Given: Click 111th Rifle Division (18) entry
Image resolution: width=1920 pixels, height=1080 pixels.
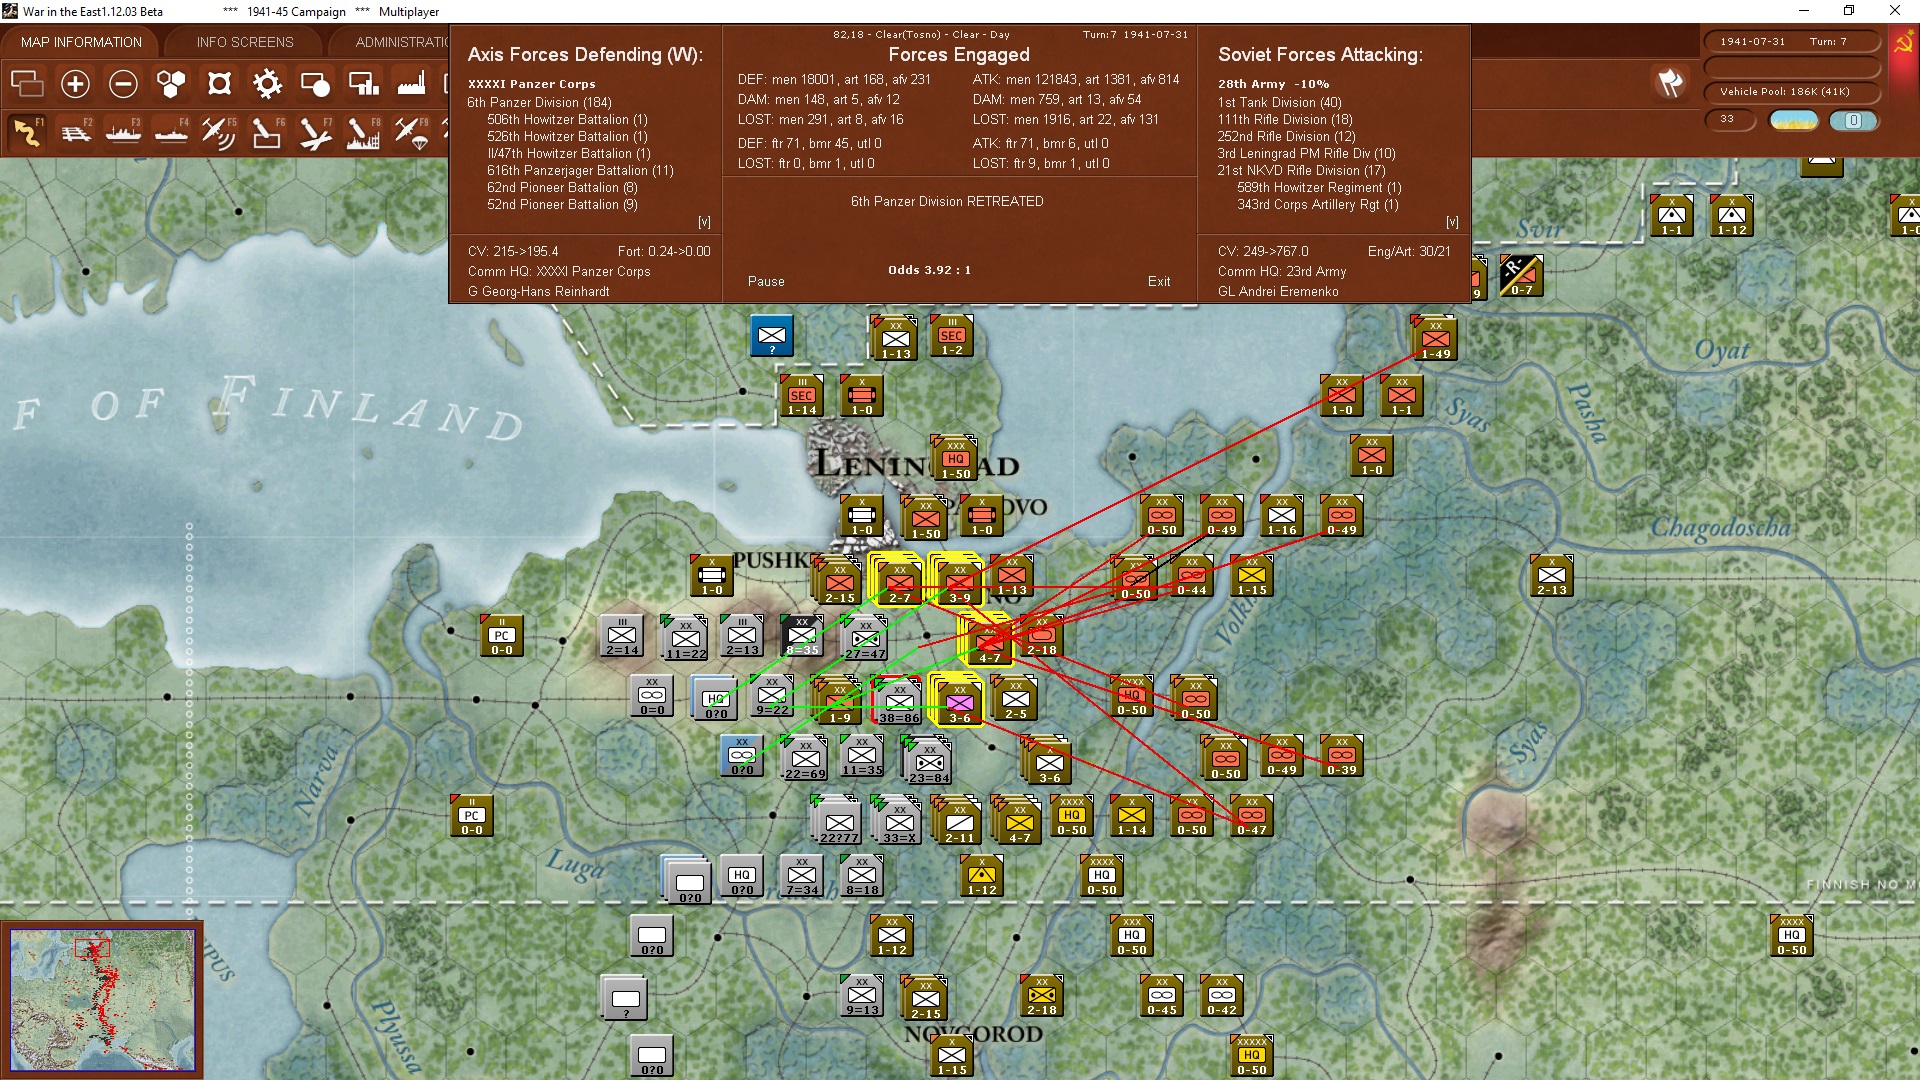Looking at the screenshot, I should click(1284, 119).
